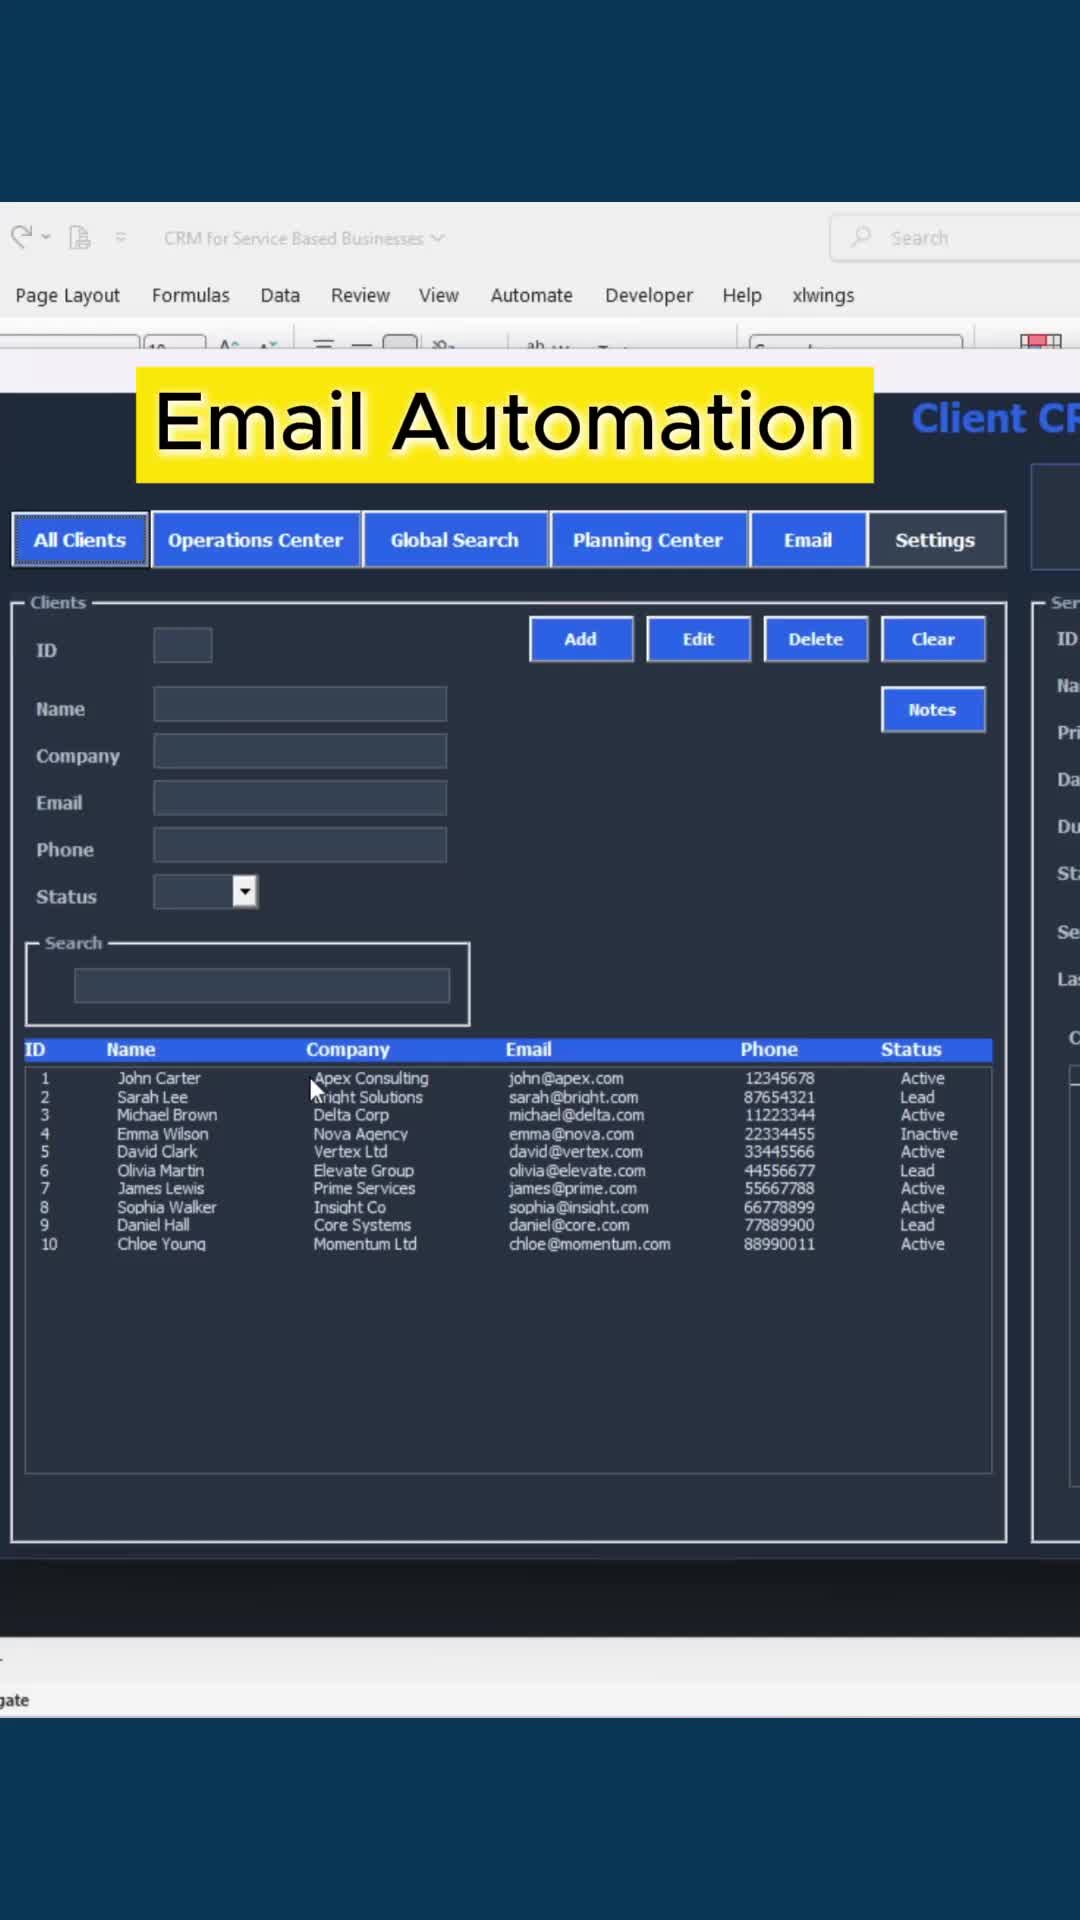Click the Name column header
Screen dimensions: 1080x1920
click(131, 1049)
